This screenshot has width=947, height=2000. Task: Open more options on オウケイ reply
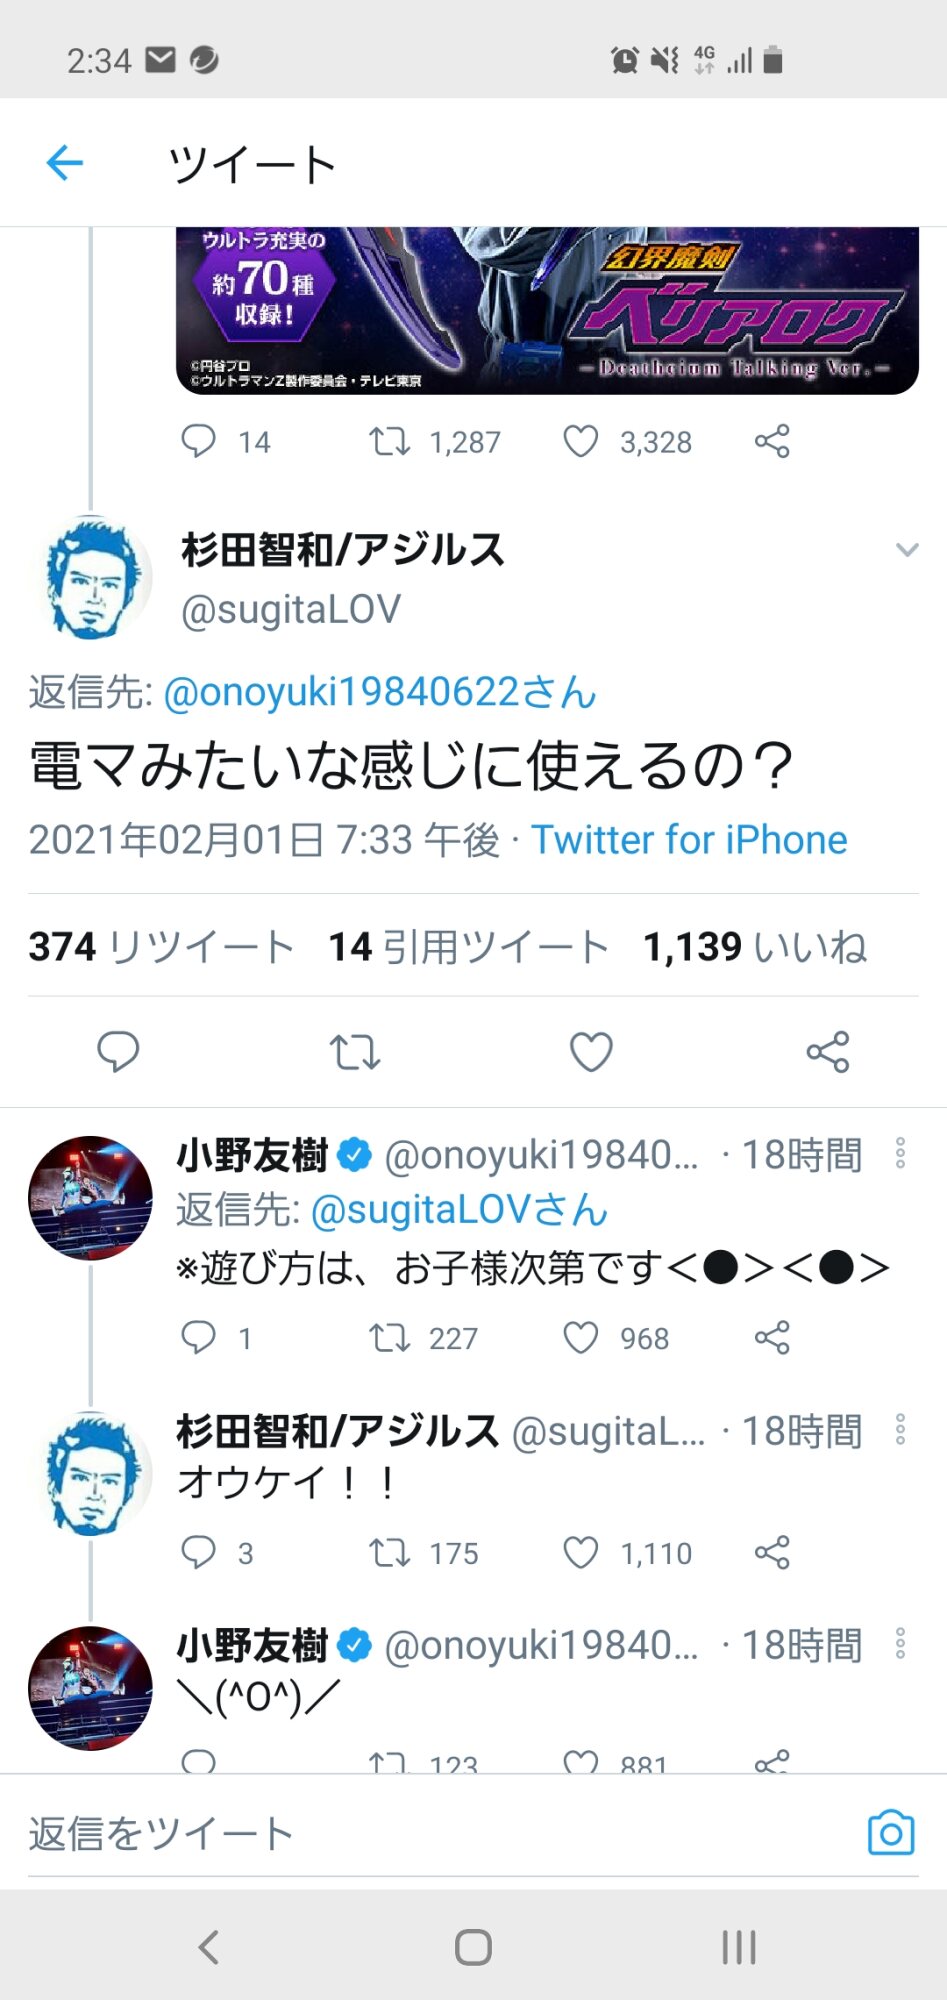(900, 1430)
